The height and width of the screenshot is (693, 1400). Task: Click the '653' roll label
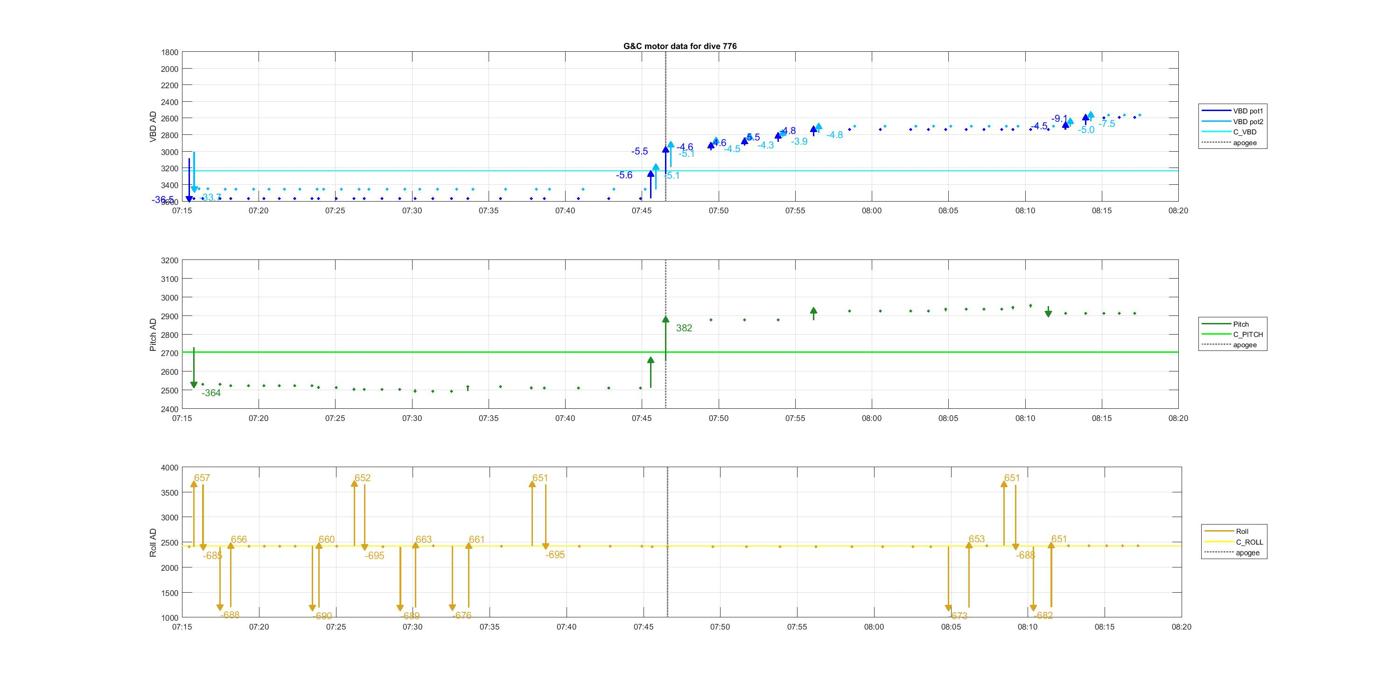pos(977,540)
